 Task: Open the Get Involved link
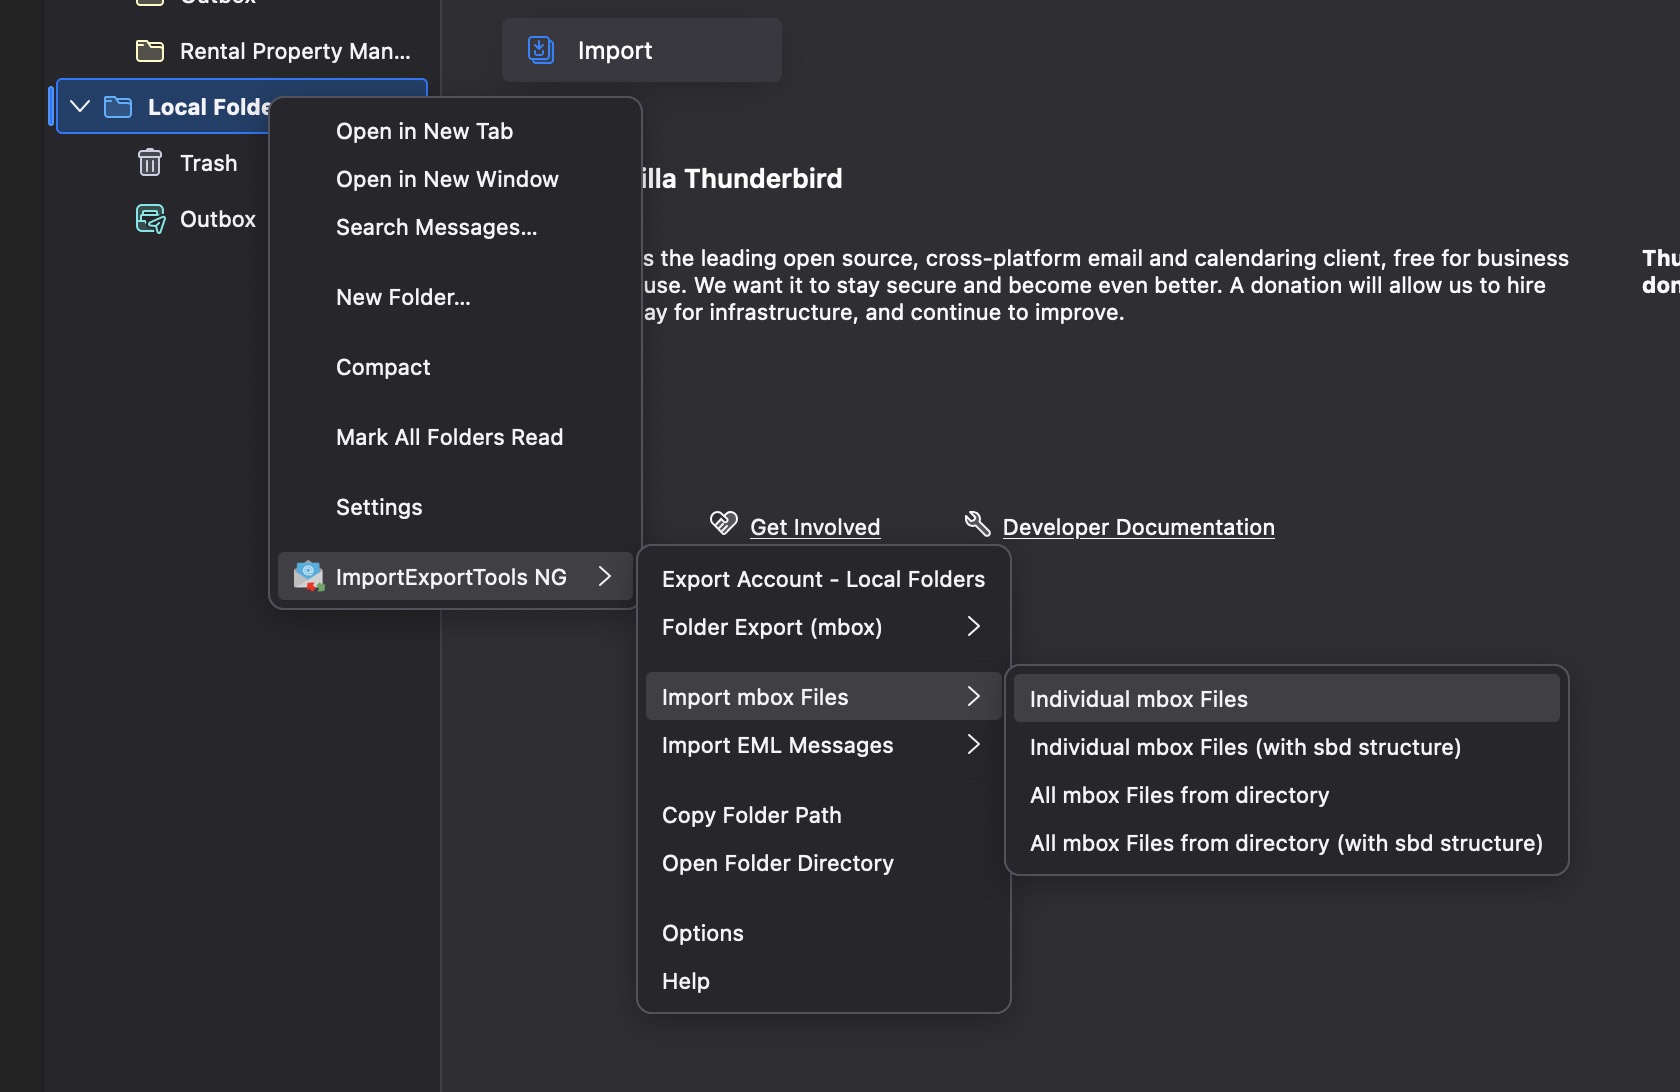point(815,527)
